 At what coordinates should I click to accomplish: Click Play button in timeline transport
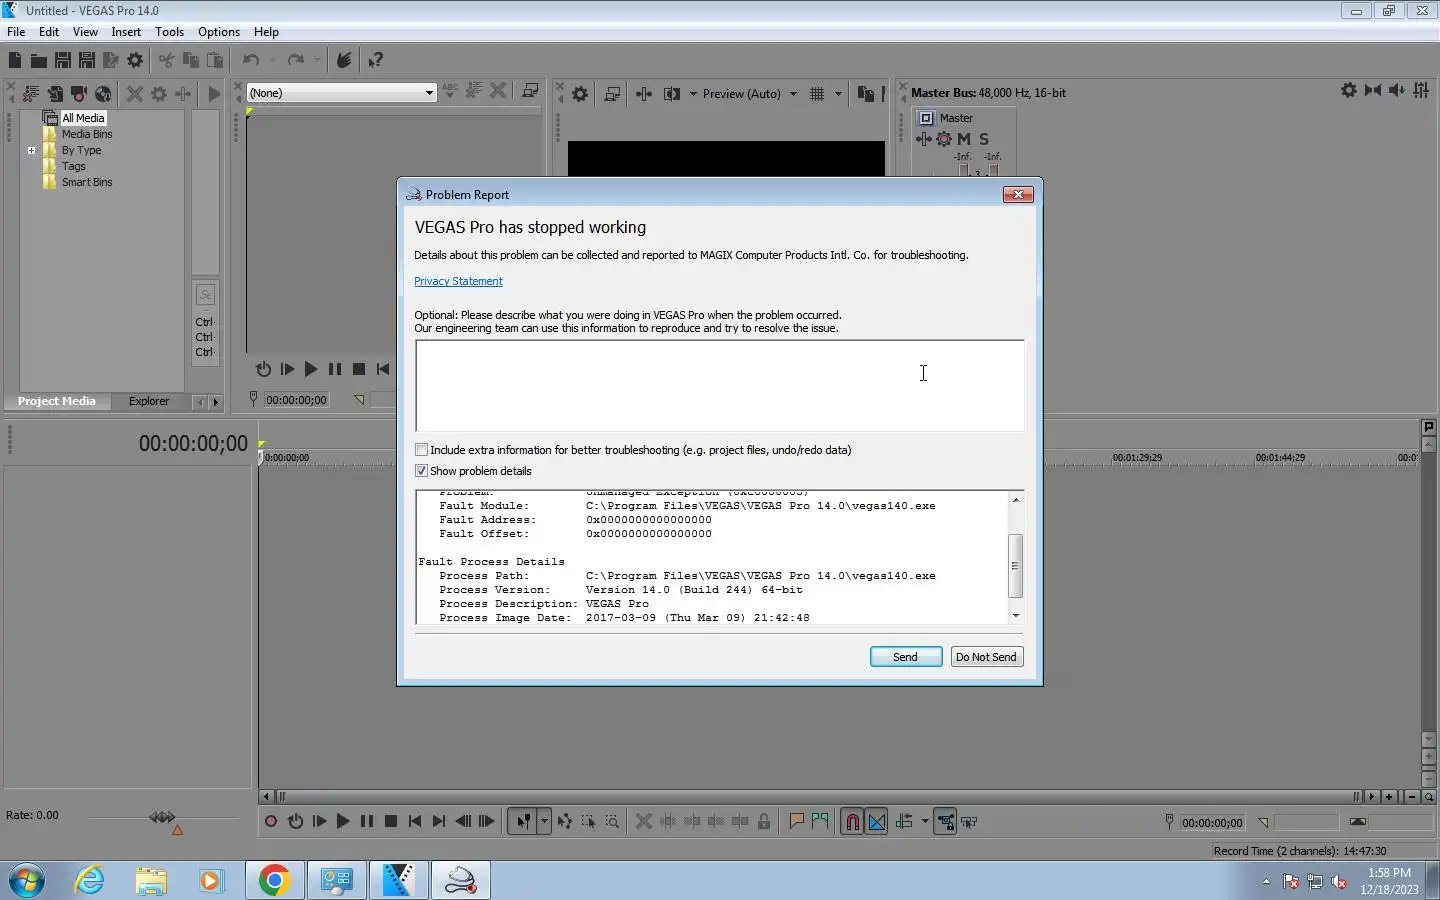[342, 822]
